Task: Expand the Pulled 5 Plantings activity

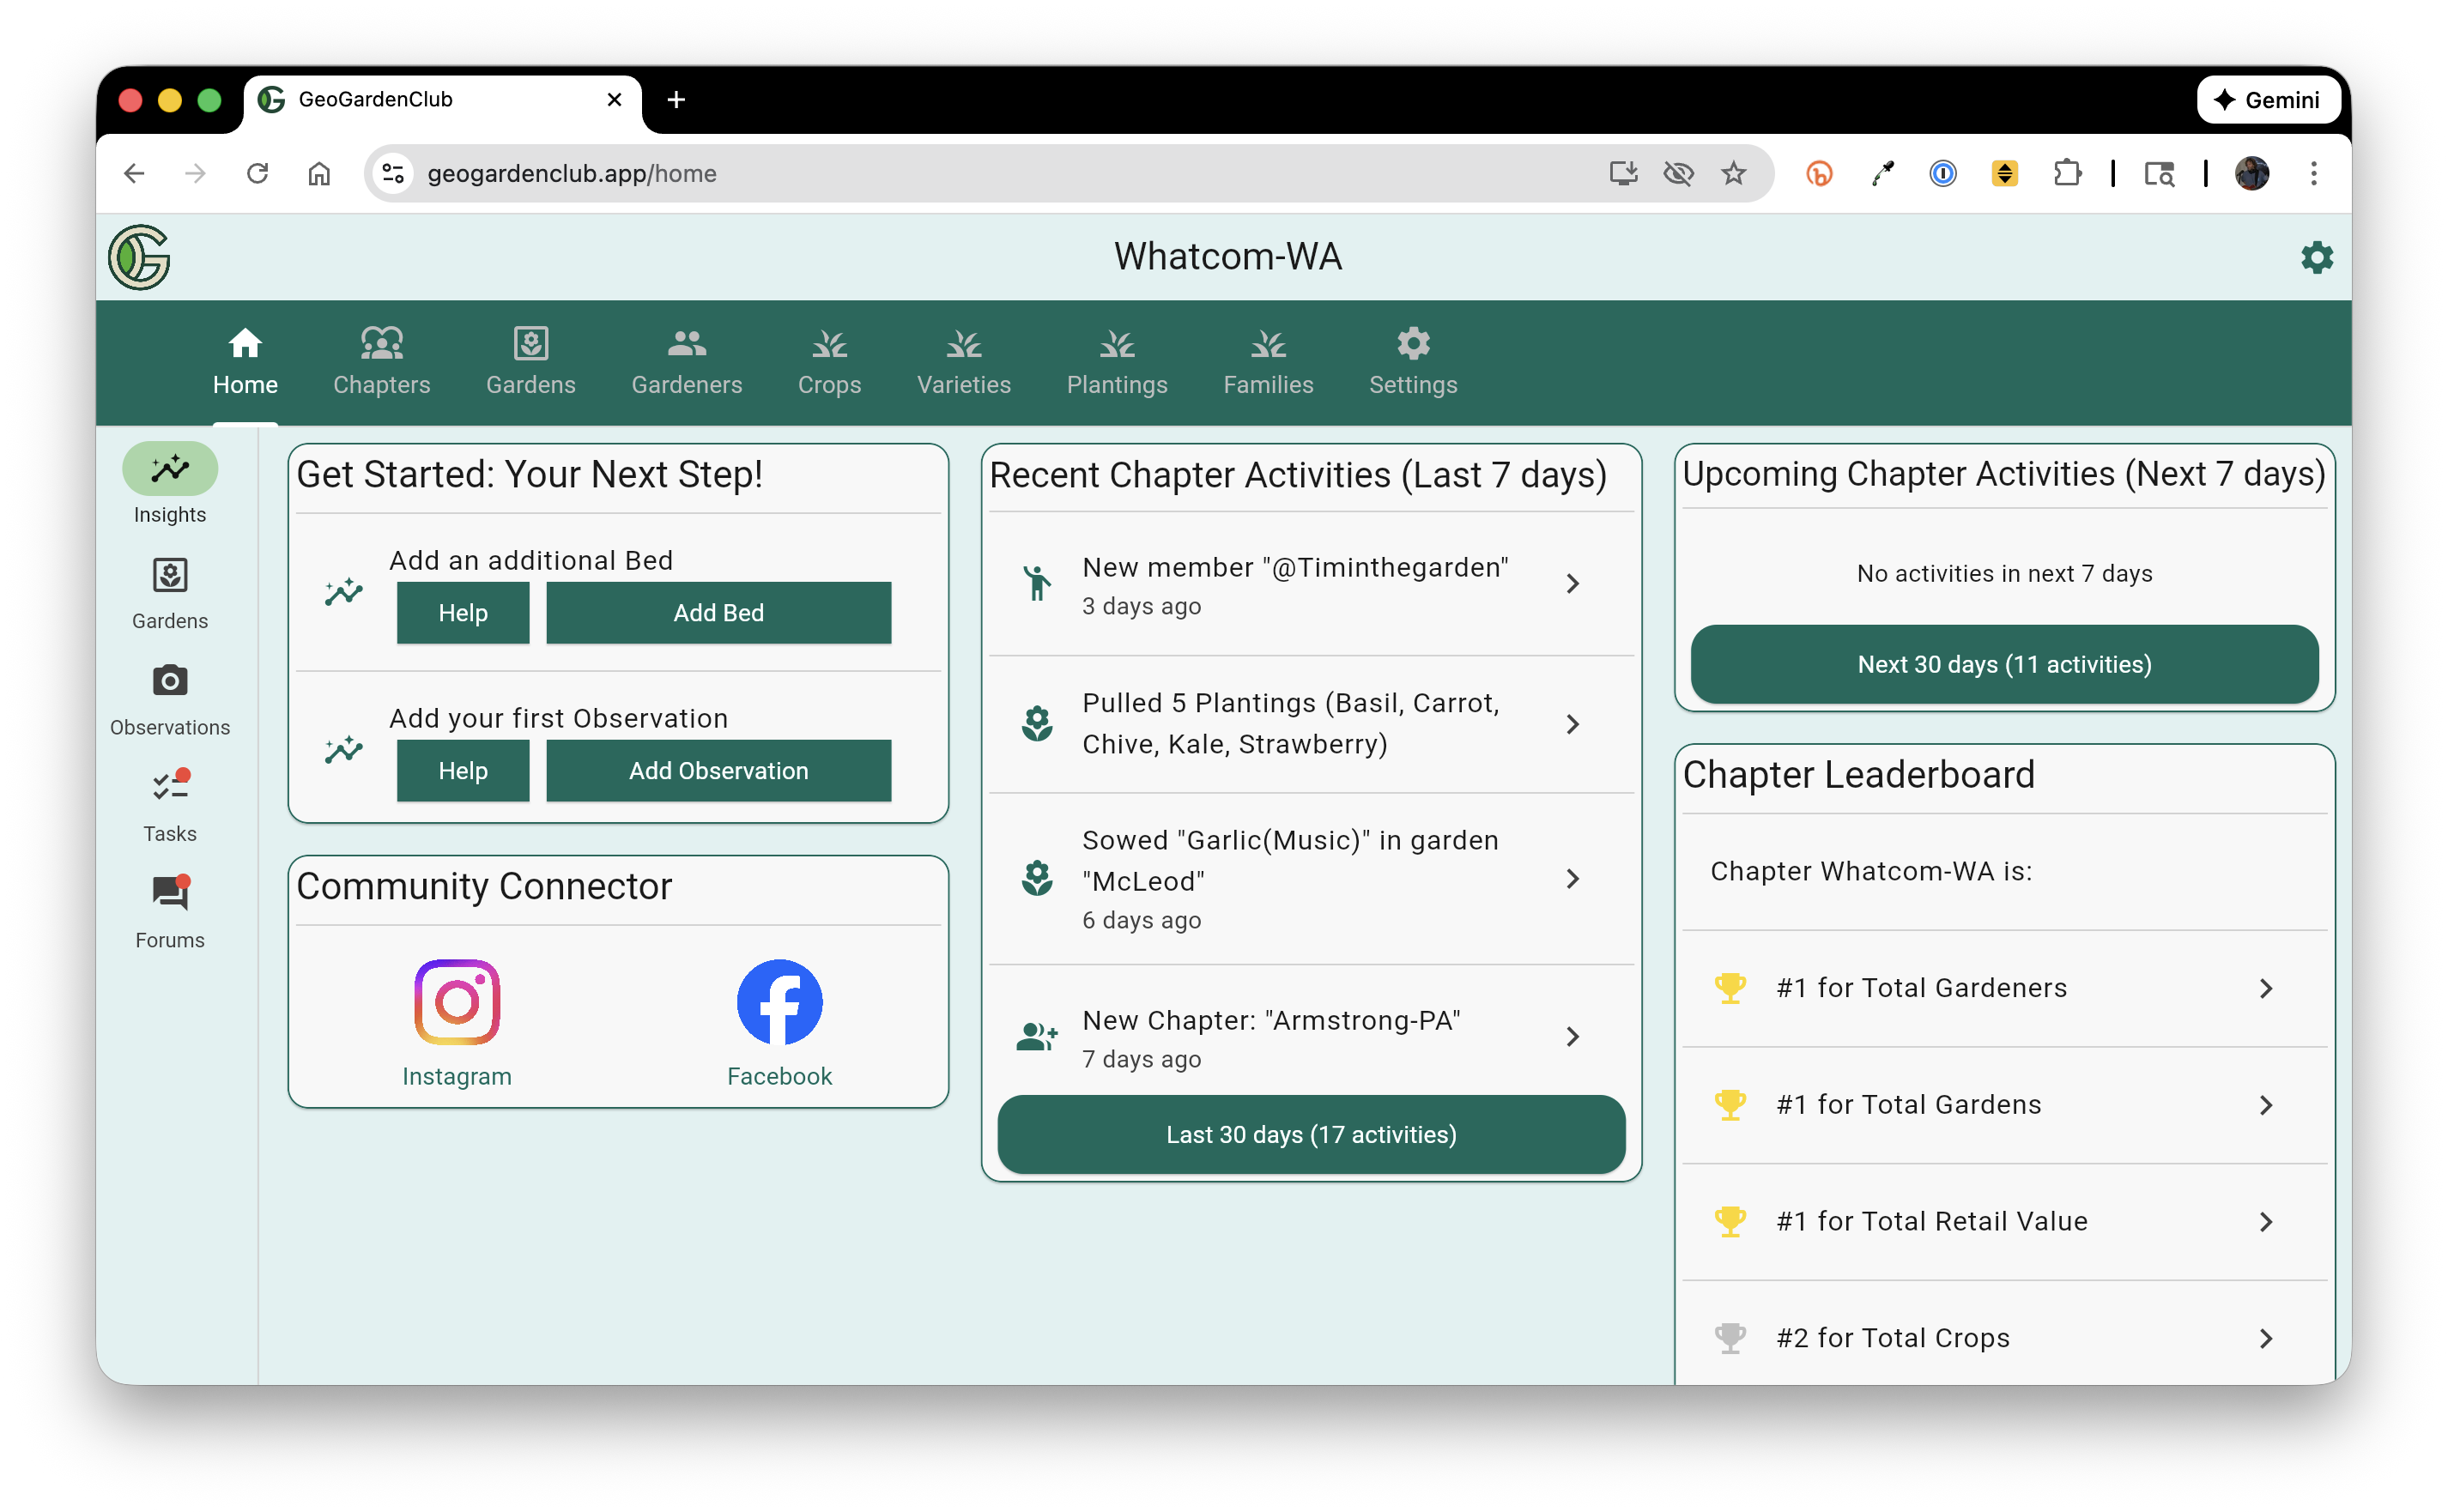Action: point(1572,724)
